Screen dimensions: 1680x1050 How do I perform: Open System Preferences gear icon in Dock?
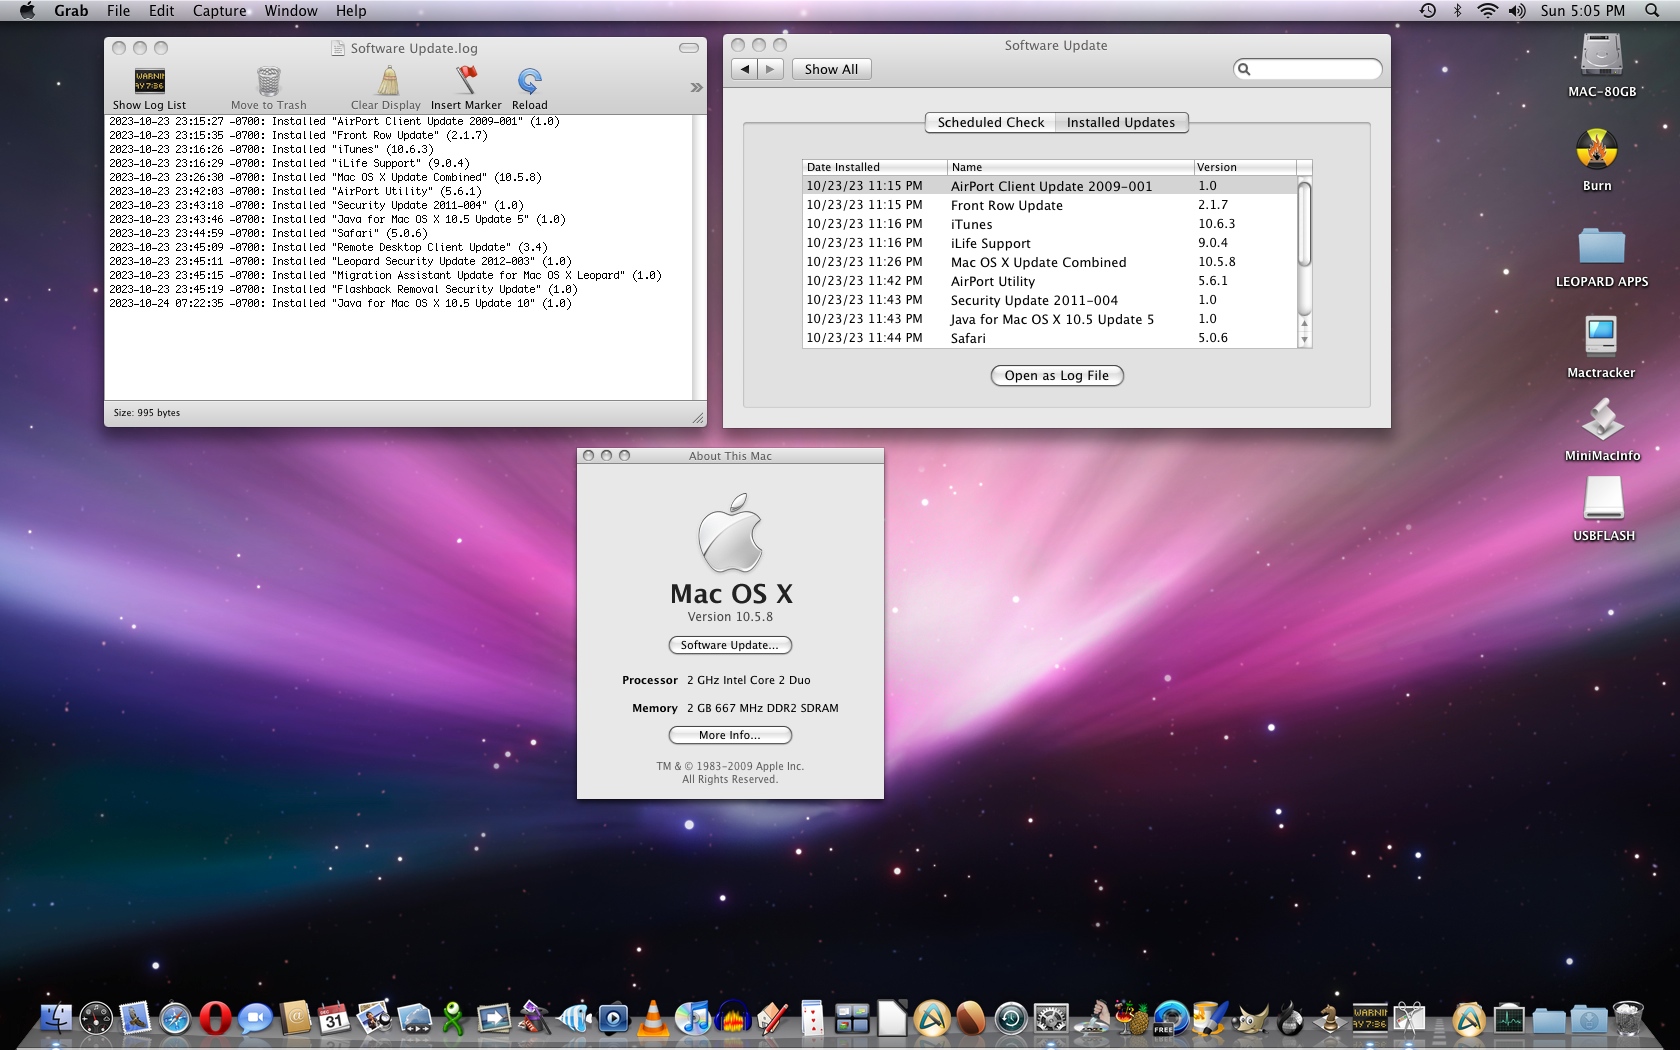coord(1051,1018)
